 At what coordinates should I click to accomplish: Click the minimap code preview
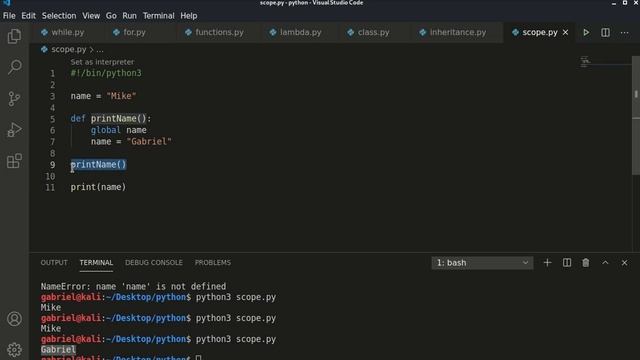(584, 62)
